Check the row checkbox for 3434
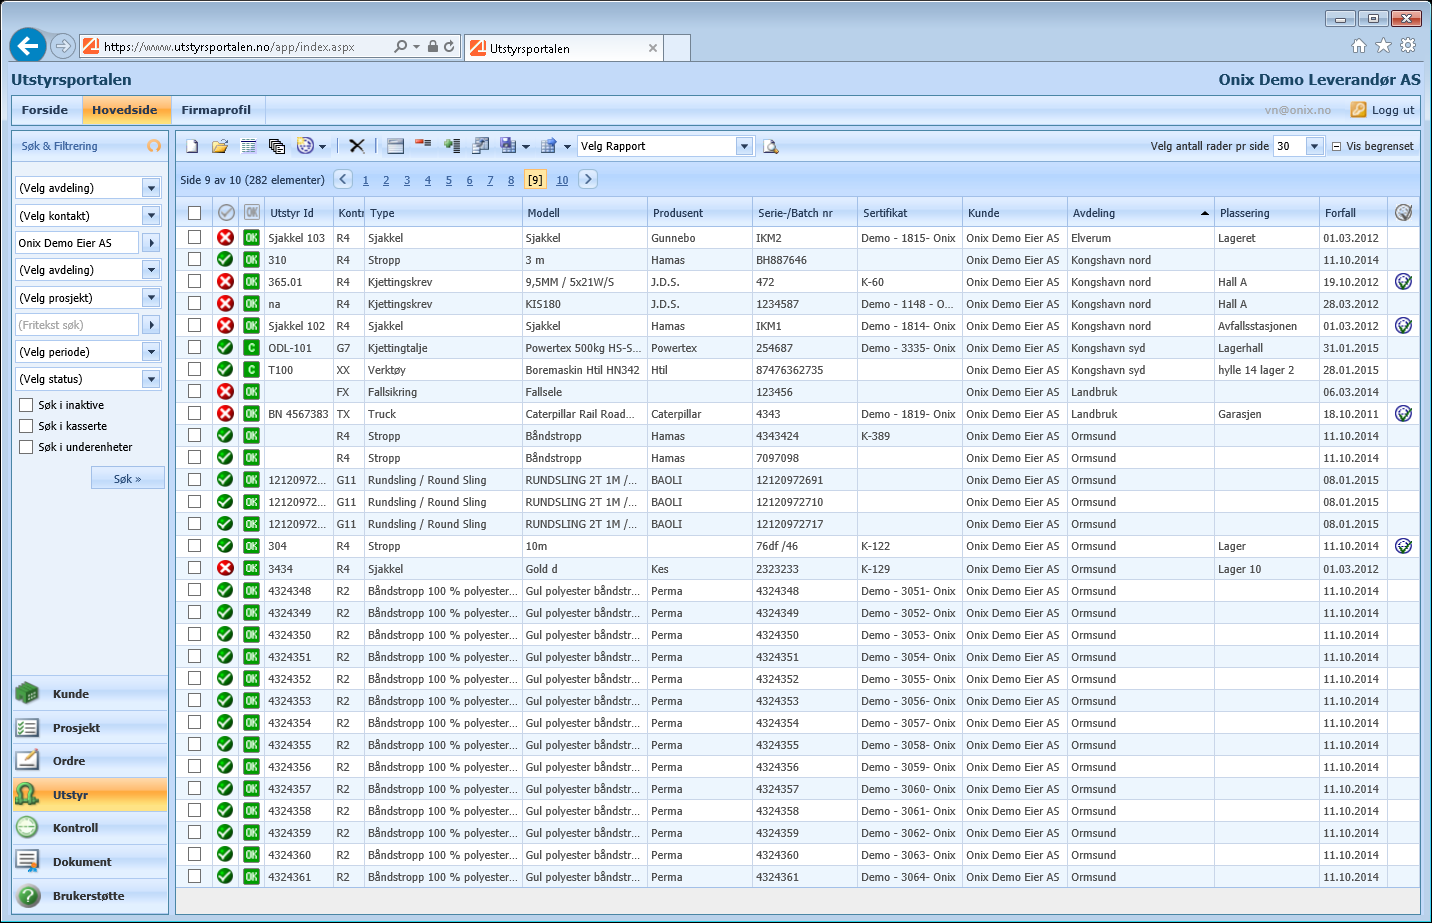1432x923 pixels. (194, 569)
